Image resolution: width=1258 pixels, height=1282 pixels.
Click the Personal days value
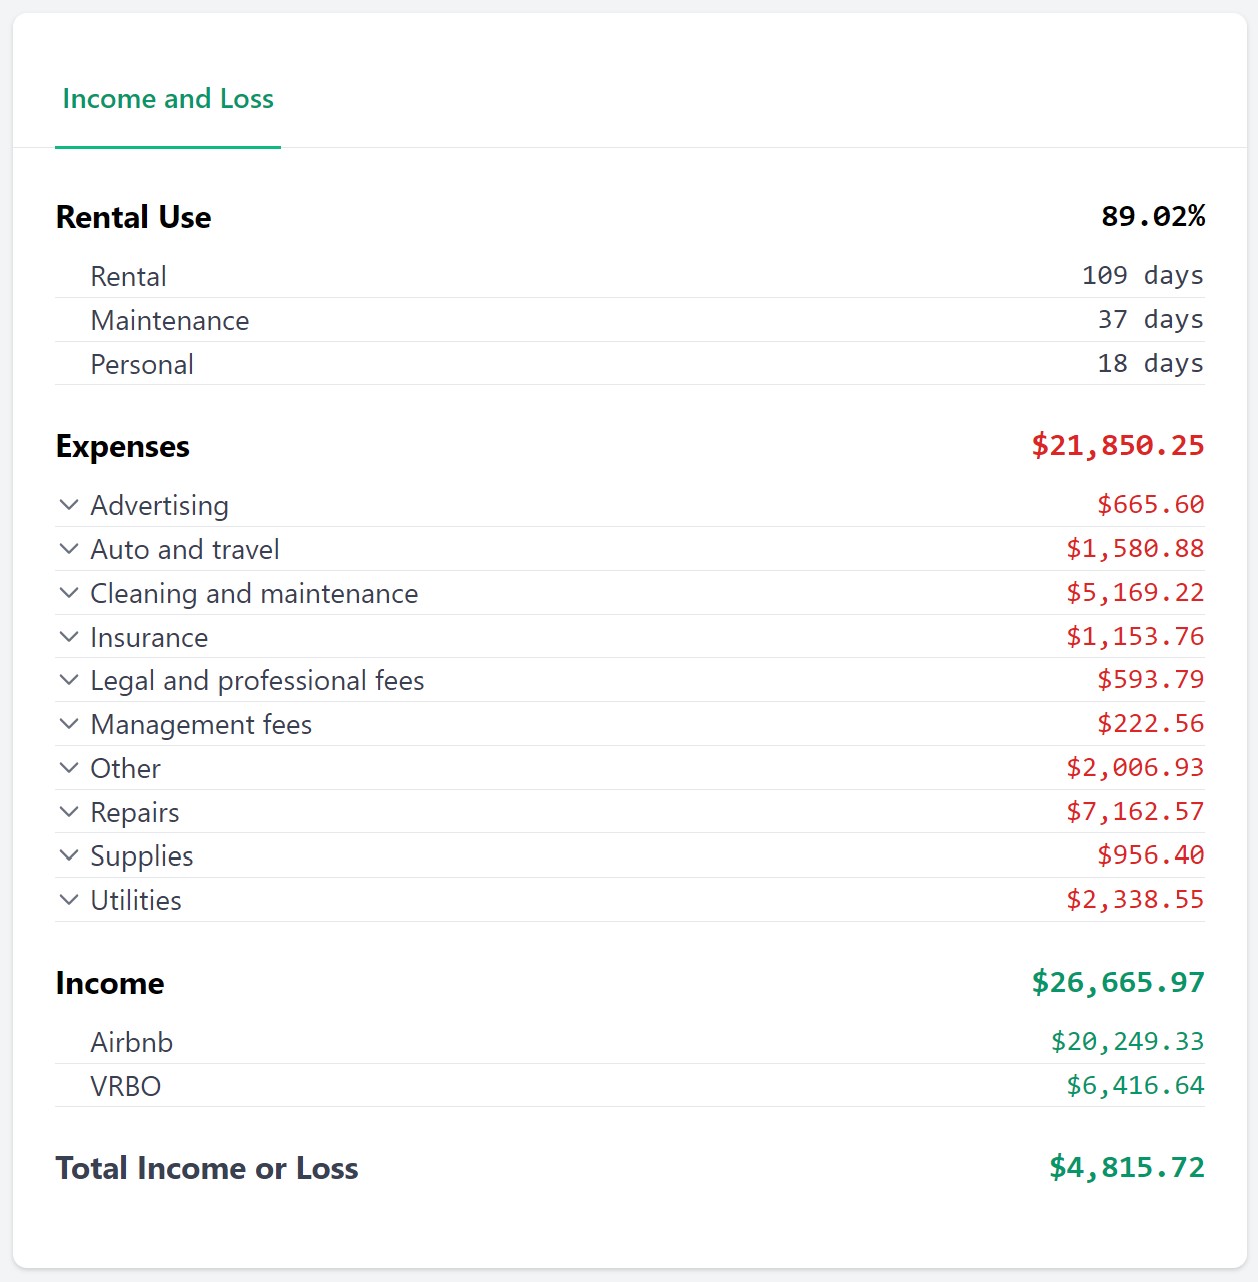tap(1150, 364)
